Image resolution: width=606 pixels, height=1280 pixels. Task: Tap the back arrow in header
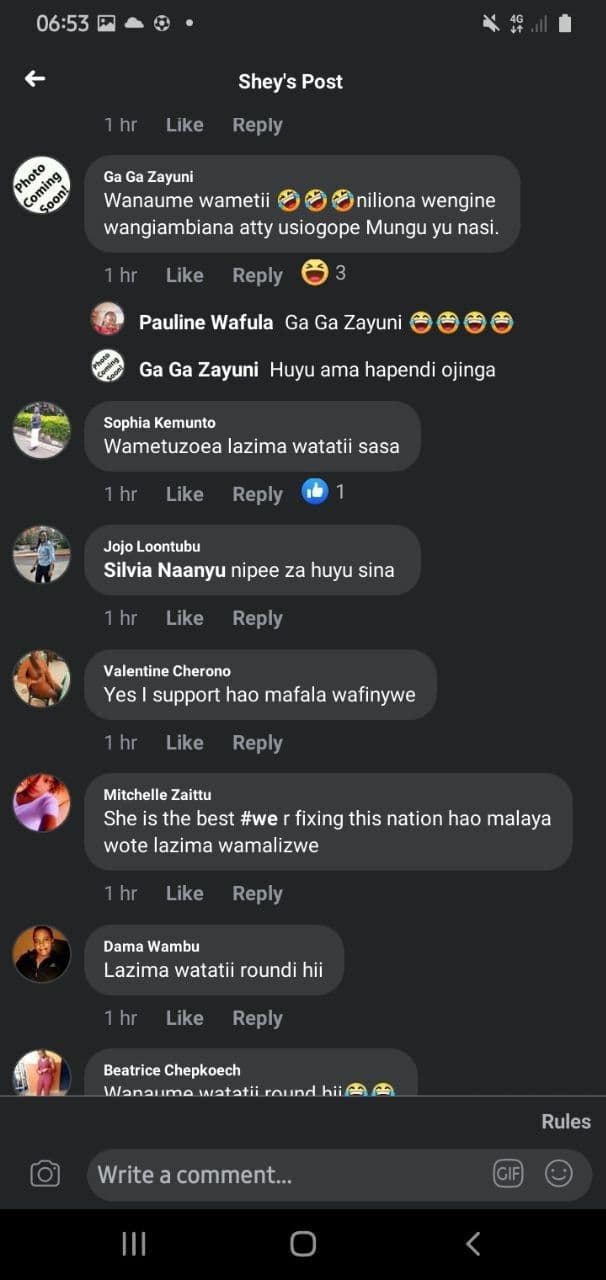[x=36, y=79]
